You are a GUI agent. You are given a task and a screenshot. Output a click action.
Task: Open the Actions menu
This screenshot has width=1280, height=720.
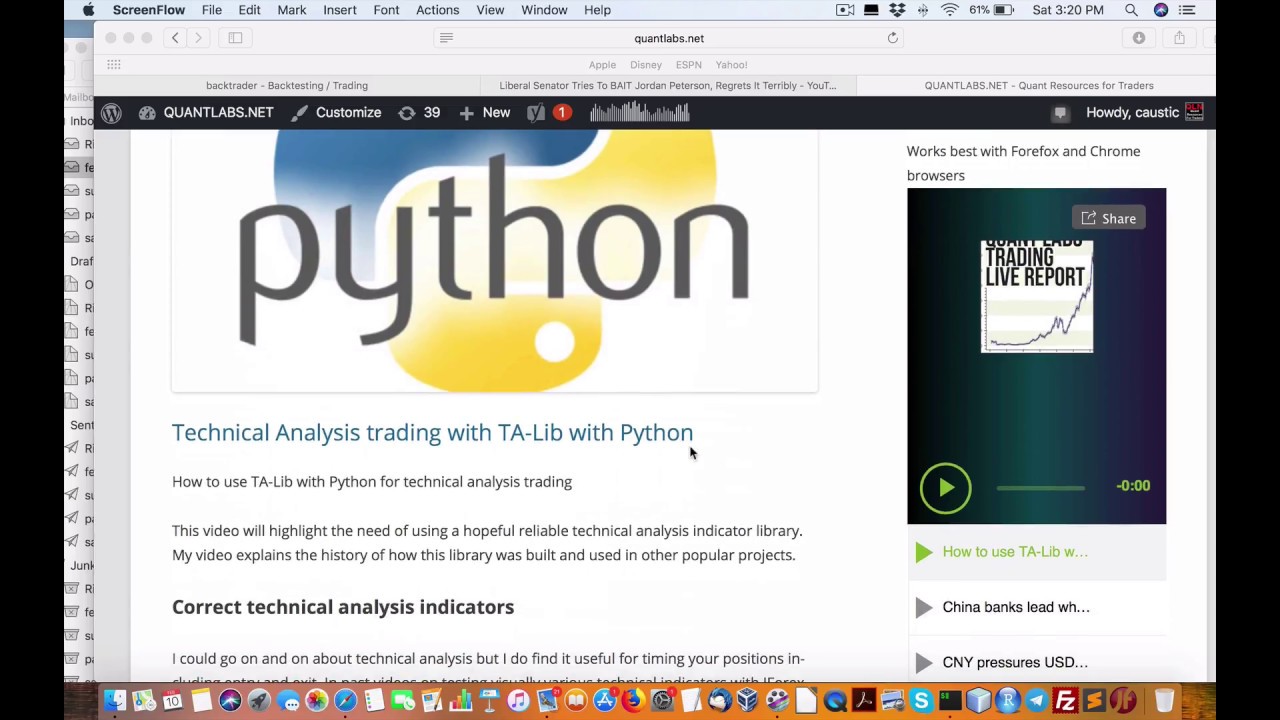438,10
